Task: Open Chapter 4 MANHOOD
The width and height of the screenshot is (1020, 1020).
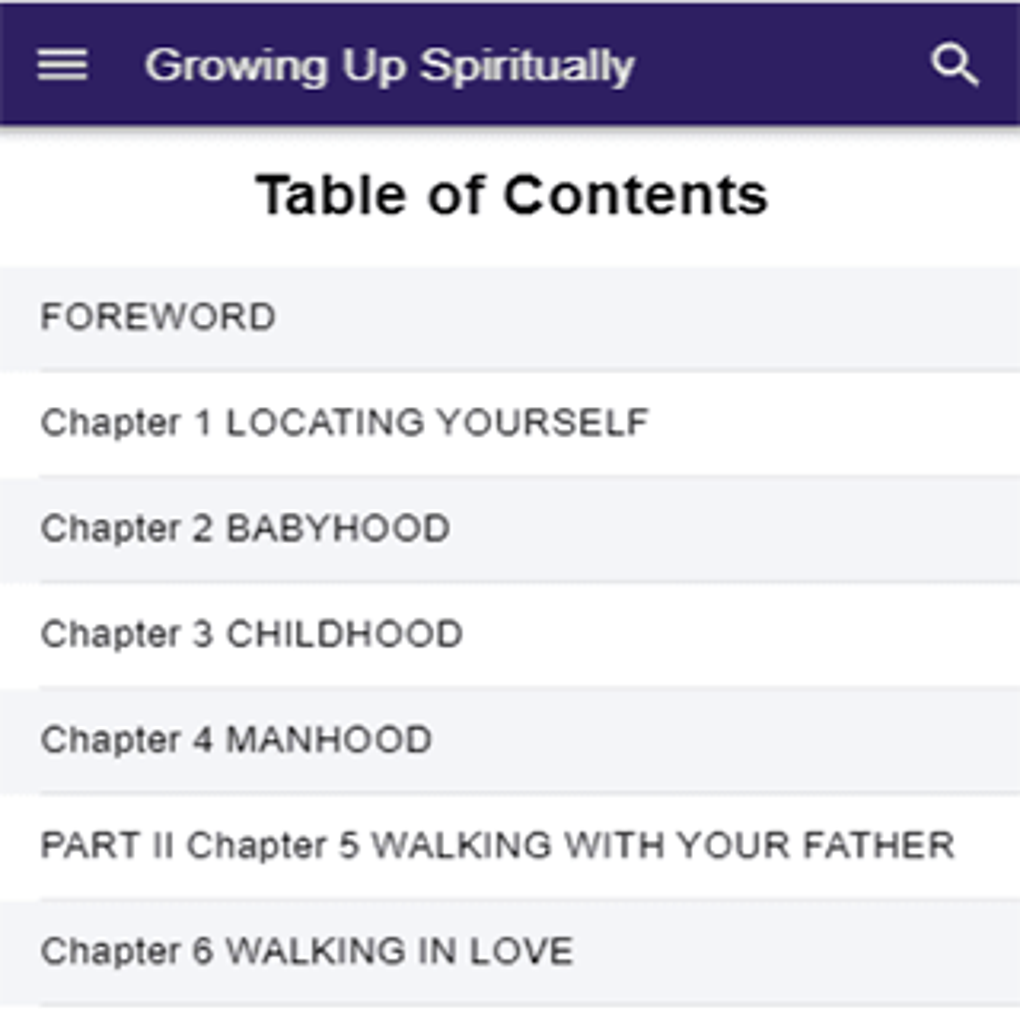Action: pyautogui.click(x=510, y=741)
